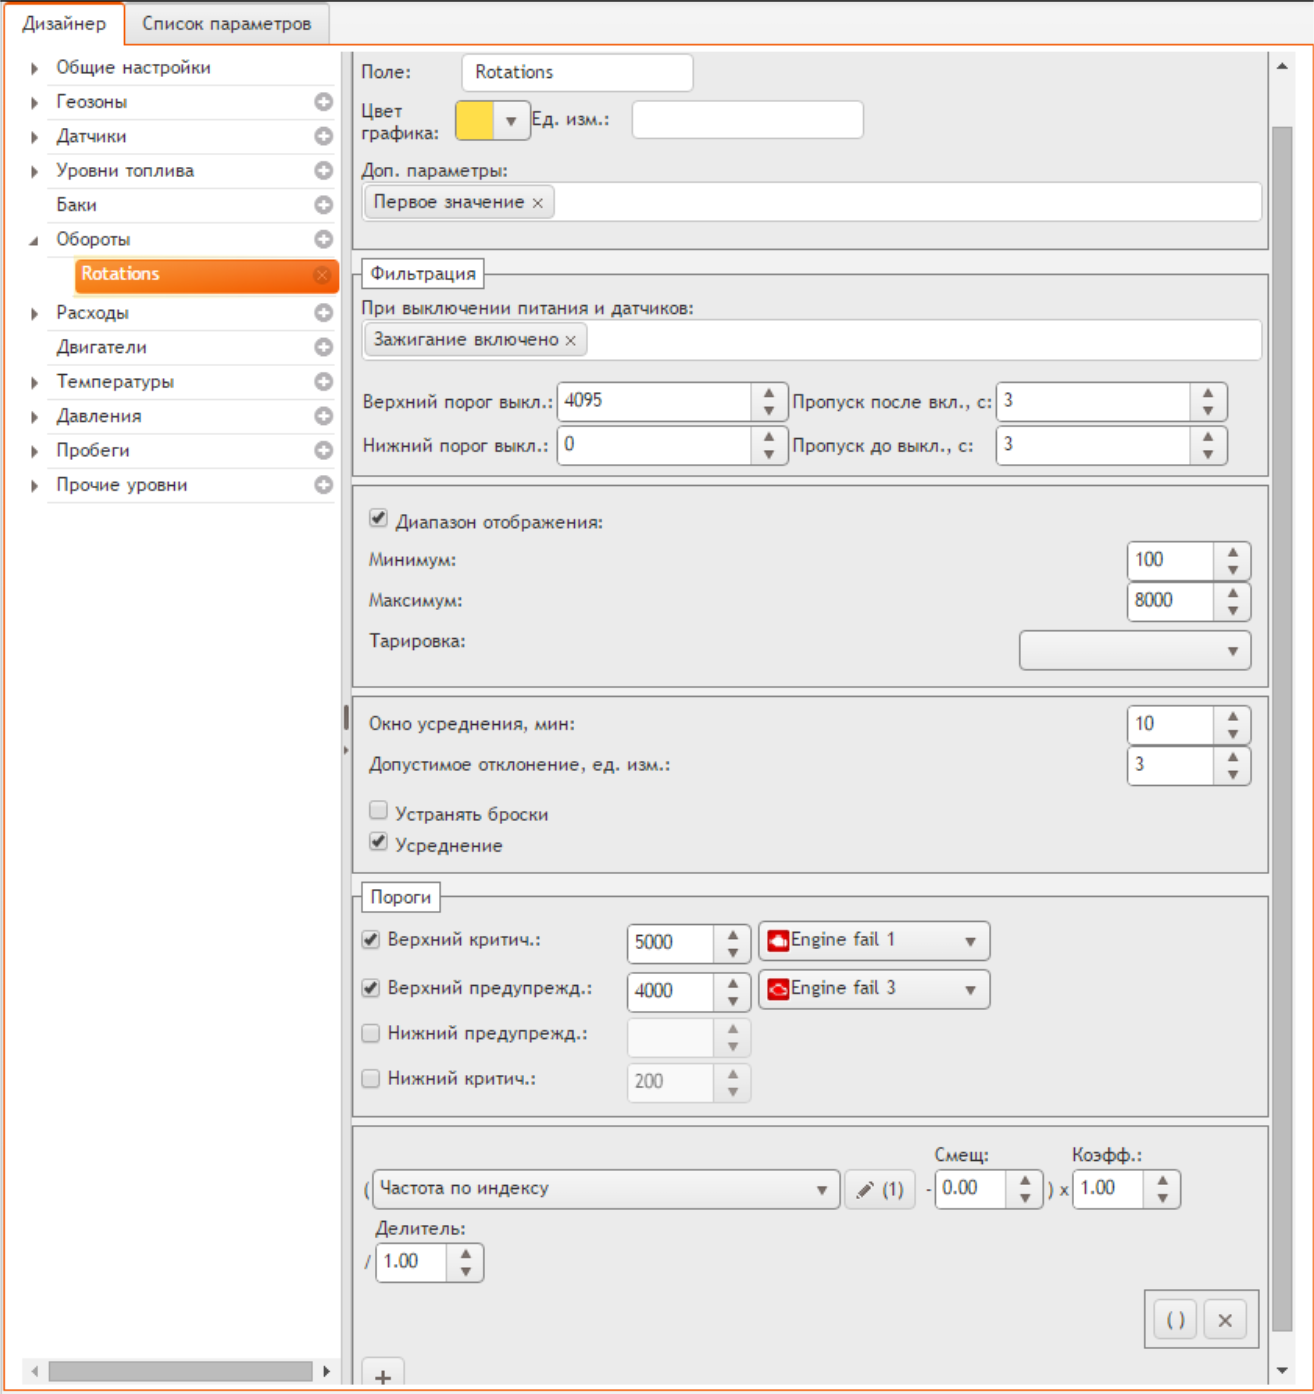Image resolution: width=1314 pixels, height=1394 pixels.
Task: Add a new item to Расходы
Action: click(323, 312)
